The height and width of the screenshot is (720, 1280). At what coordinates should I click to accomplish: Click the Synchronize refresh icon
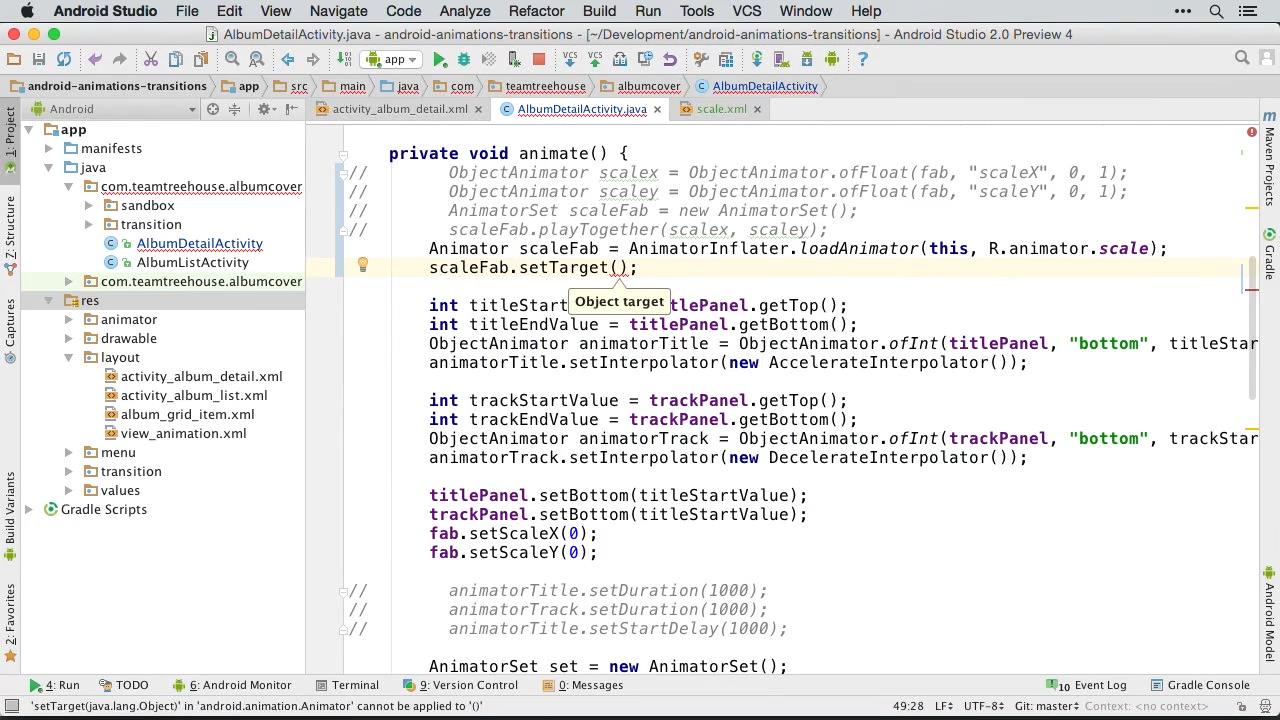[64, 59]
